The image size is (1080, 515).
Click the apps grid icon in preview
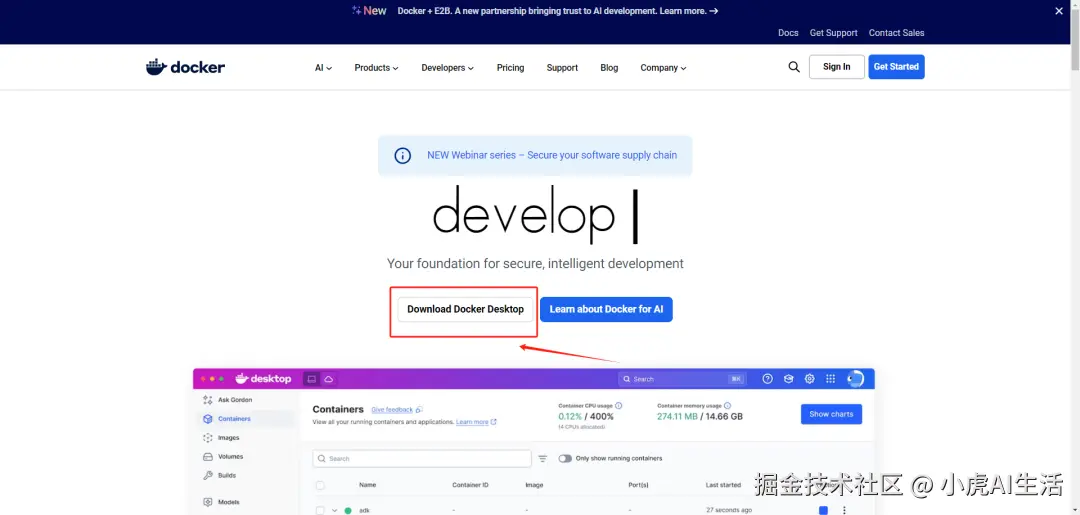[831, 379]
